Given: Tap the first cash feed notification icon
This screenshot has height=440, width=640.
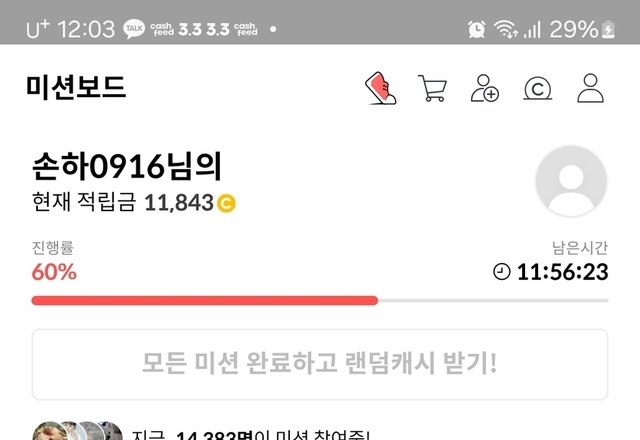Looking at the screenshot, I should click(162, 29).
